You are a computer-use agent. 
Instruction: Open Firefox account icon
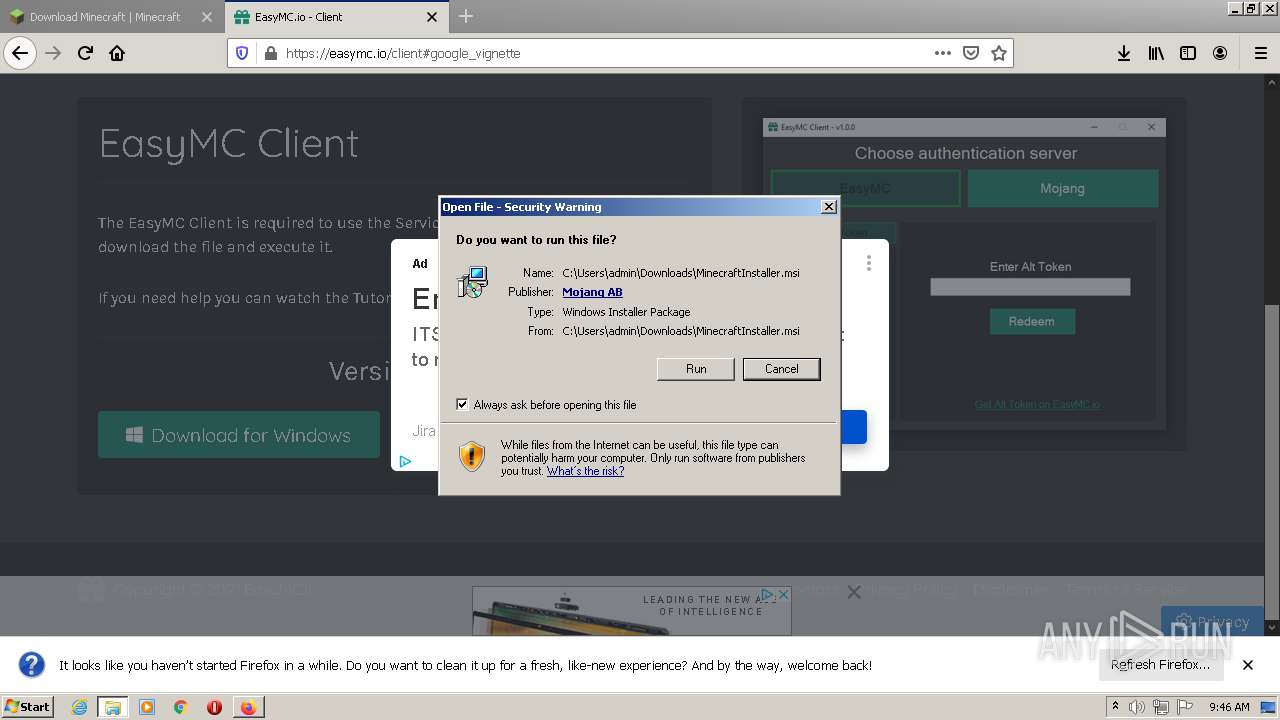[x=1220, y=53]
